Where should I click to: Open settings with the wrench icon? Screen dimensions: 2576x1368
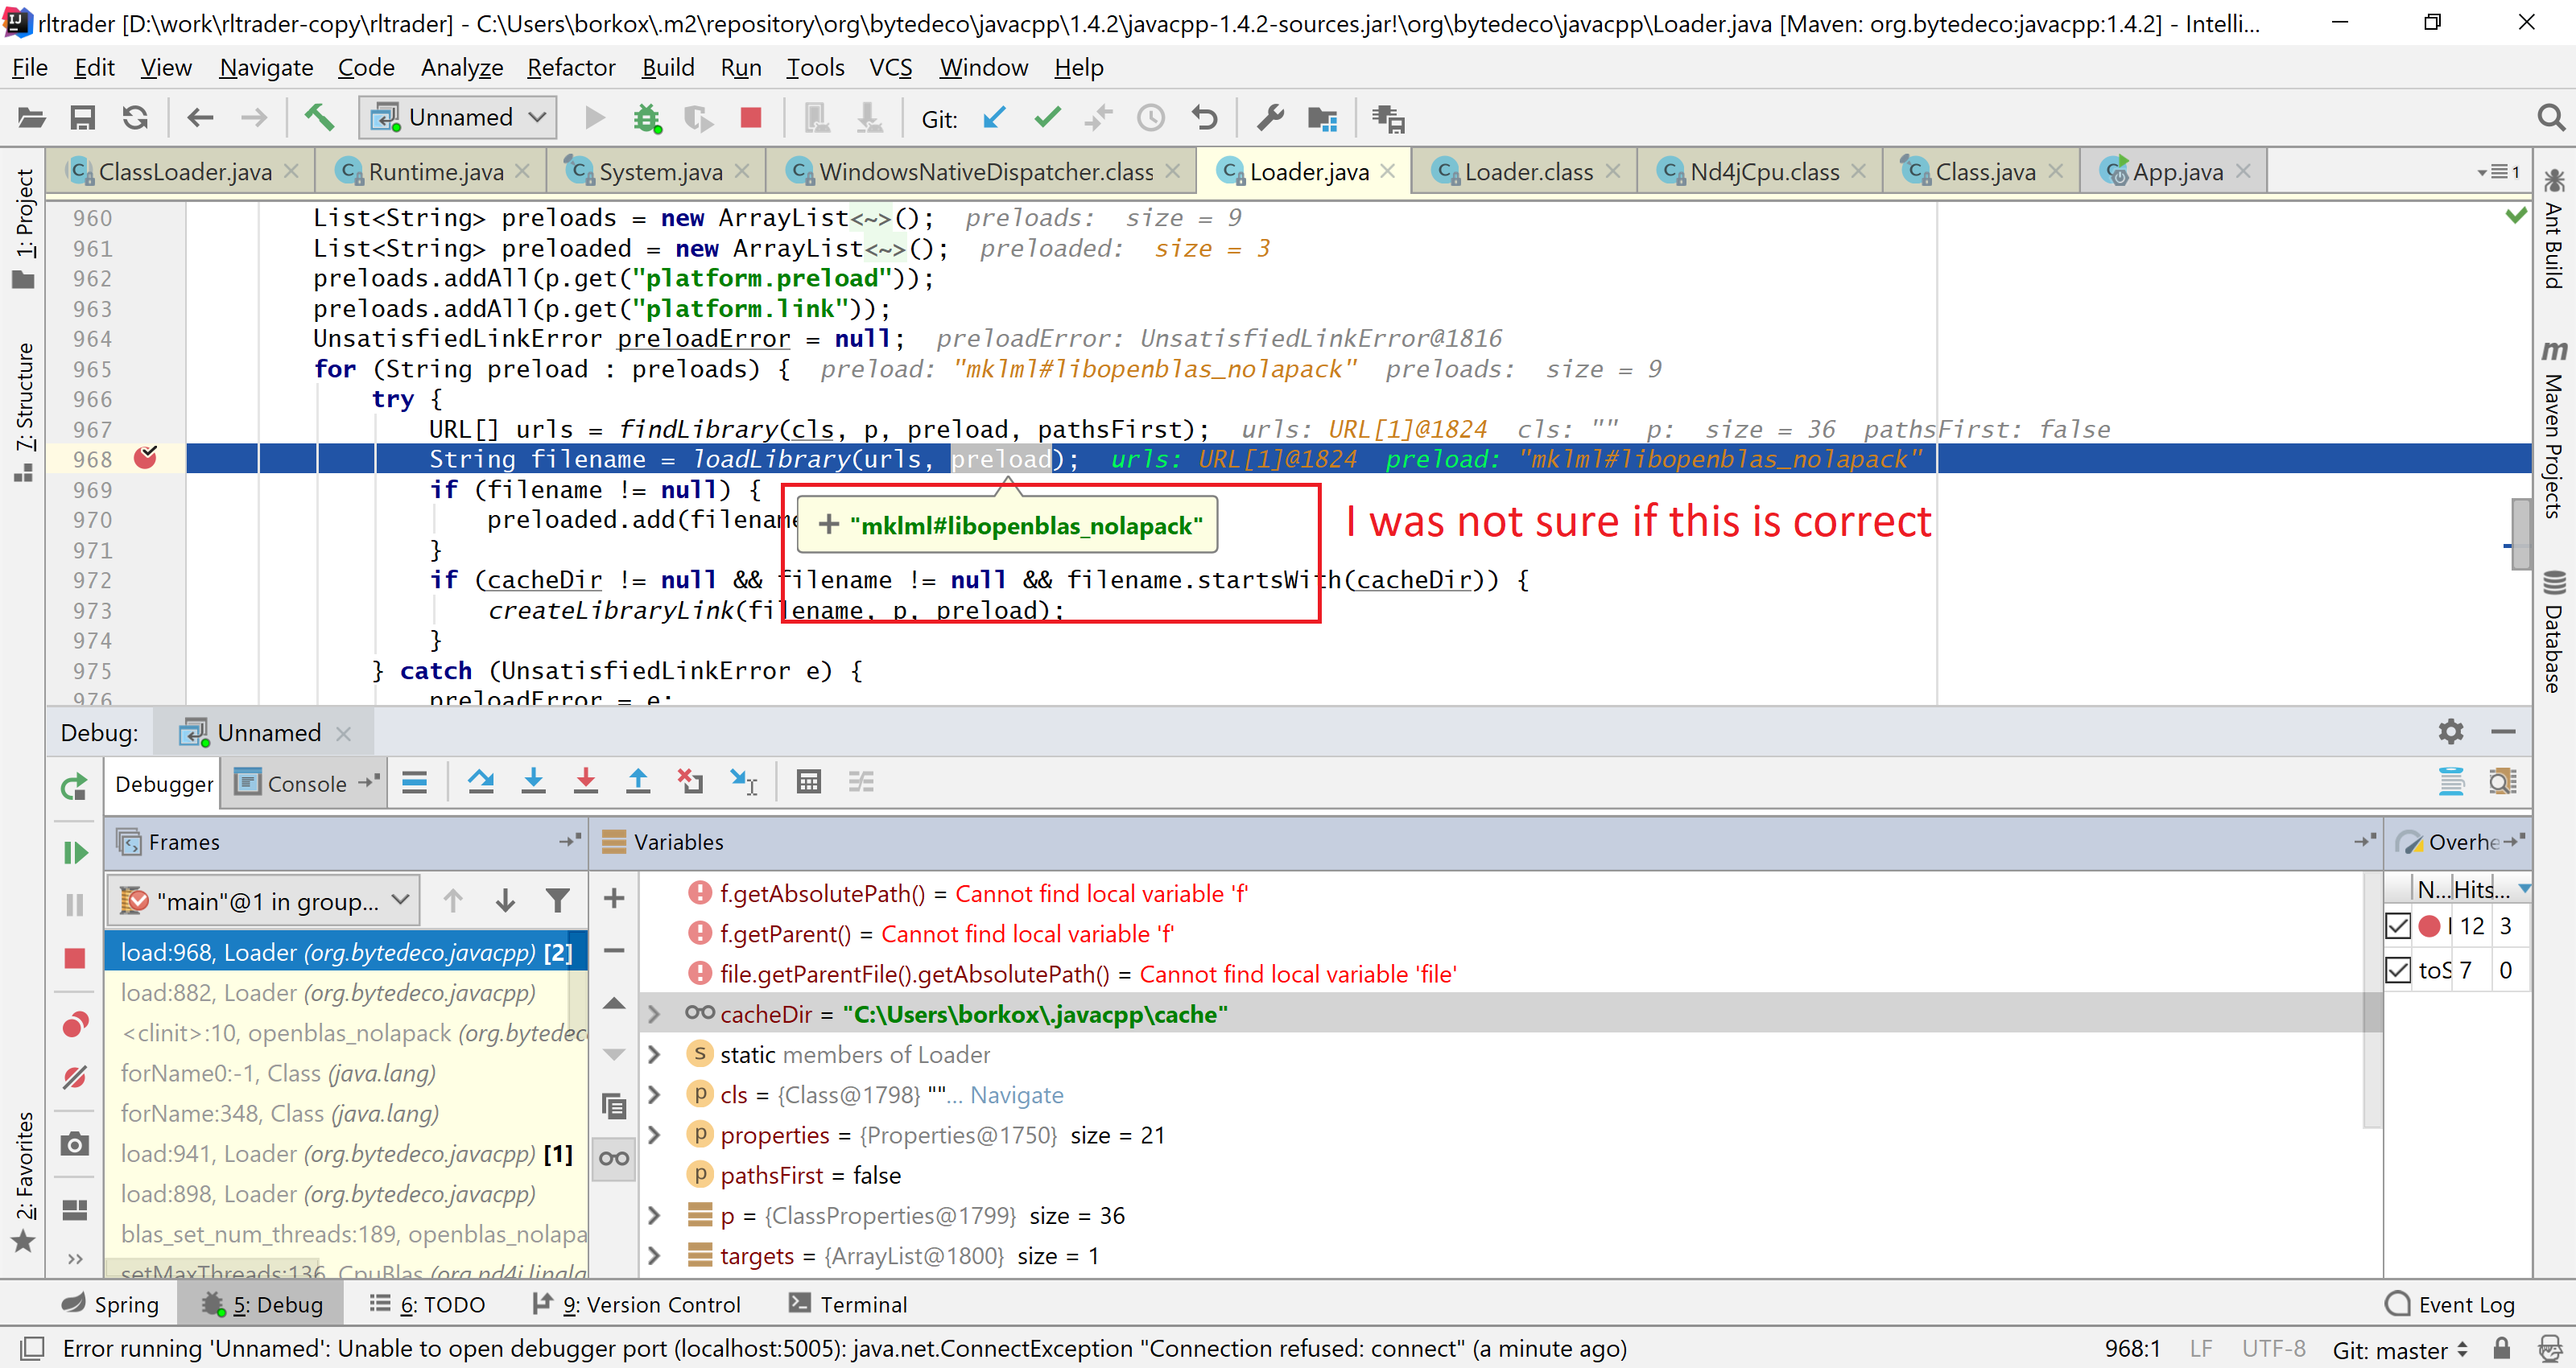tap(1270, 119)
